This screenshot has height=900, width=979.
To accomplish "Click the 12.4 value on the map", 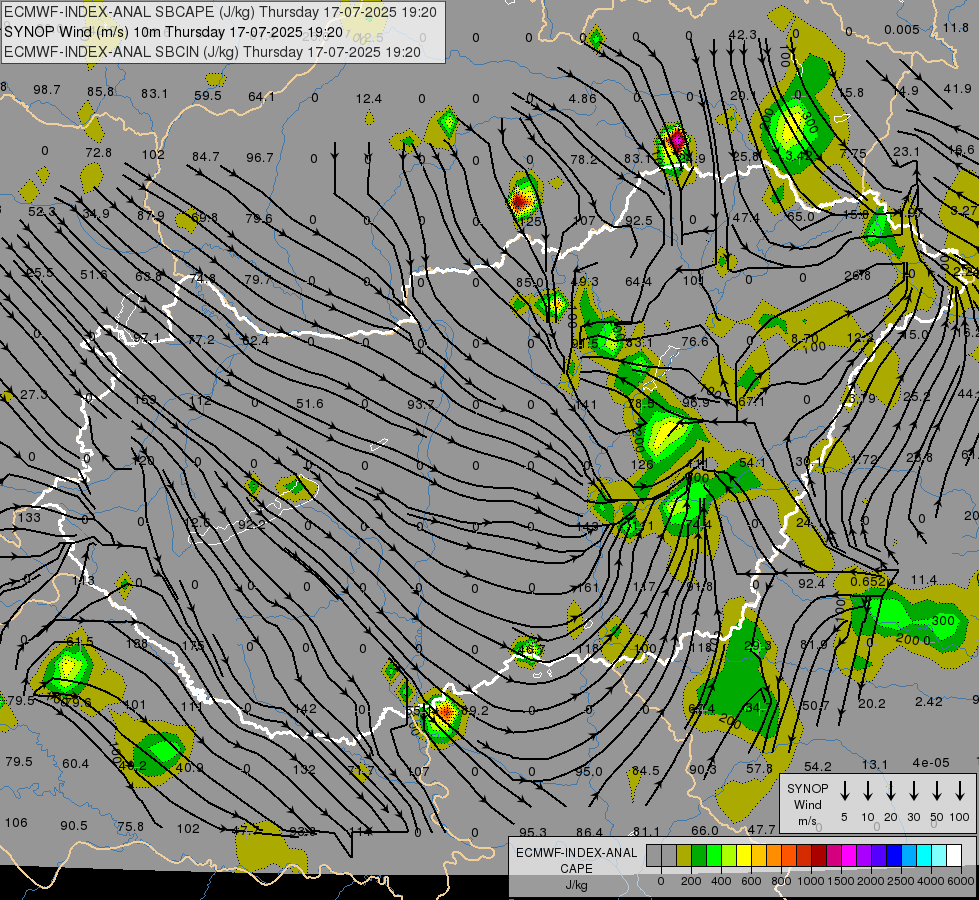I will 369,99.
